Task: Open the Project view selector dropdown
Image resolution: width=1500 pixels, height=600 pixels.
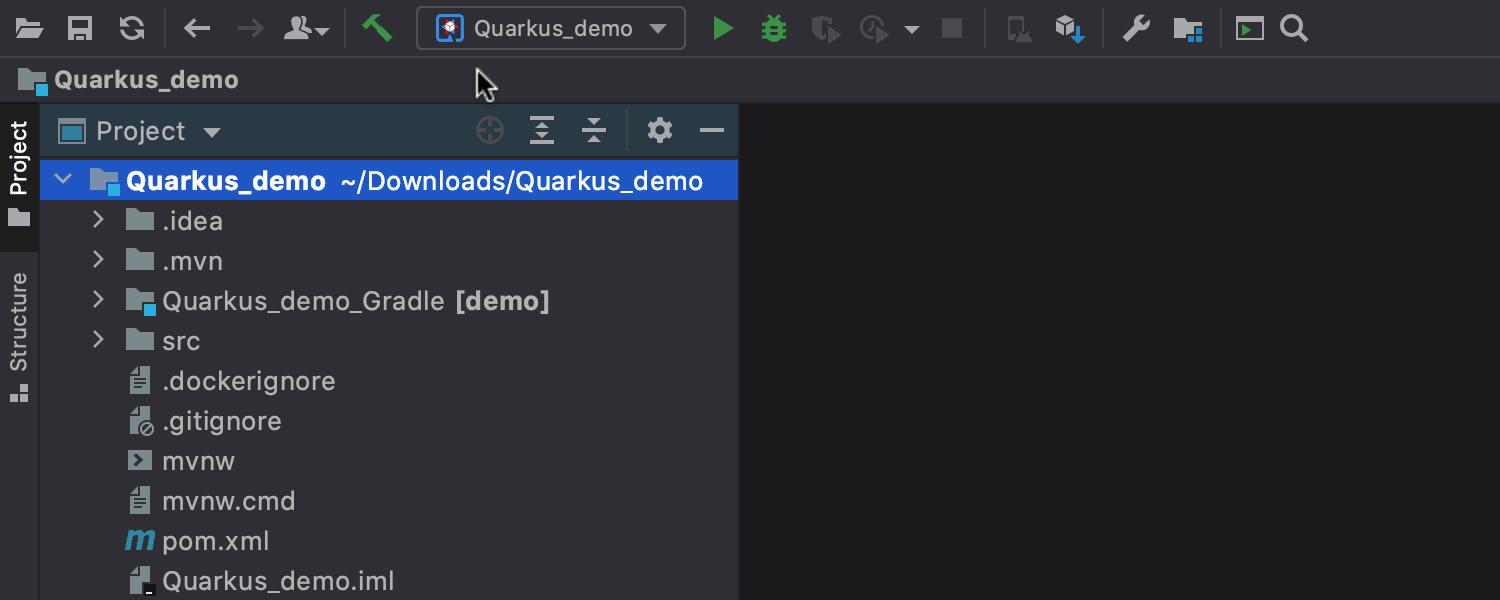Action: click(140, 131)
